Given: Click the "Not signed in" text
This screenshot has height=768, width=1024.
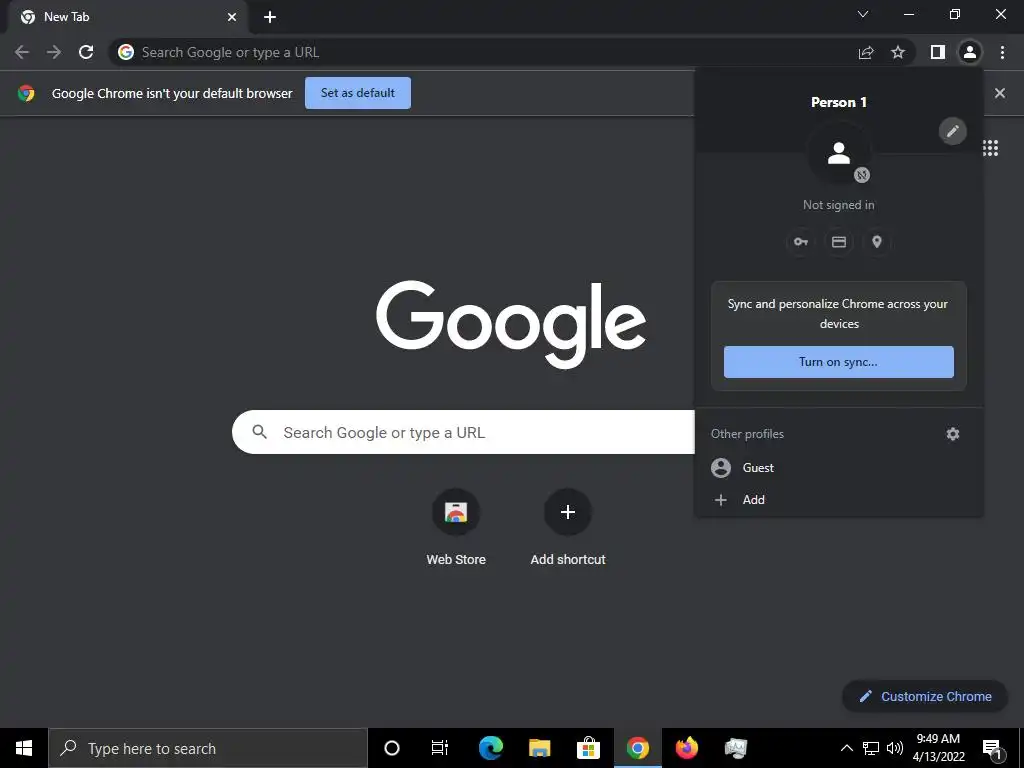Looking at the screenshot, I should pyautogui.click(x=839, y=205).
